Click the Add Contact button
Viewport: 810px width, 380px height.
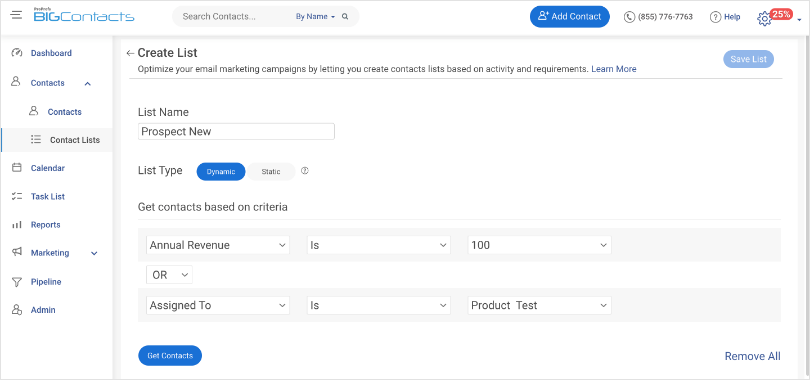pyautogui.click(x=570, y=17)
